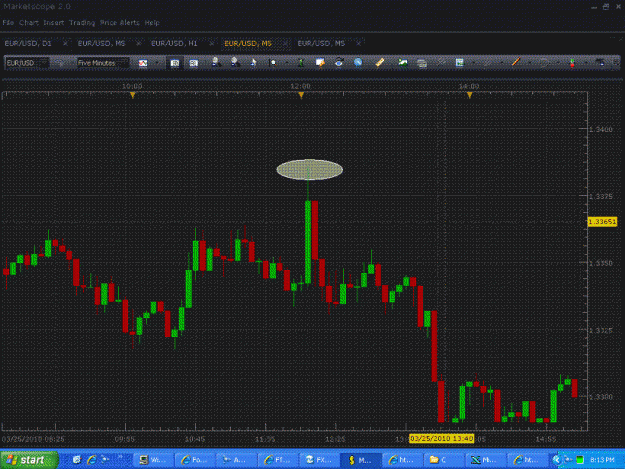Click the blue globe icon

pos(358,62)
